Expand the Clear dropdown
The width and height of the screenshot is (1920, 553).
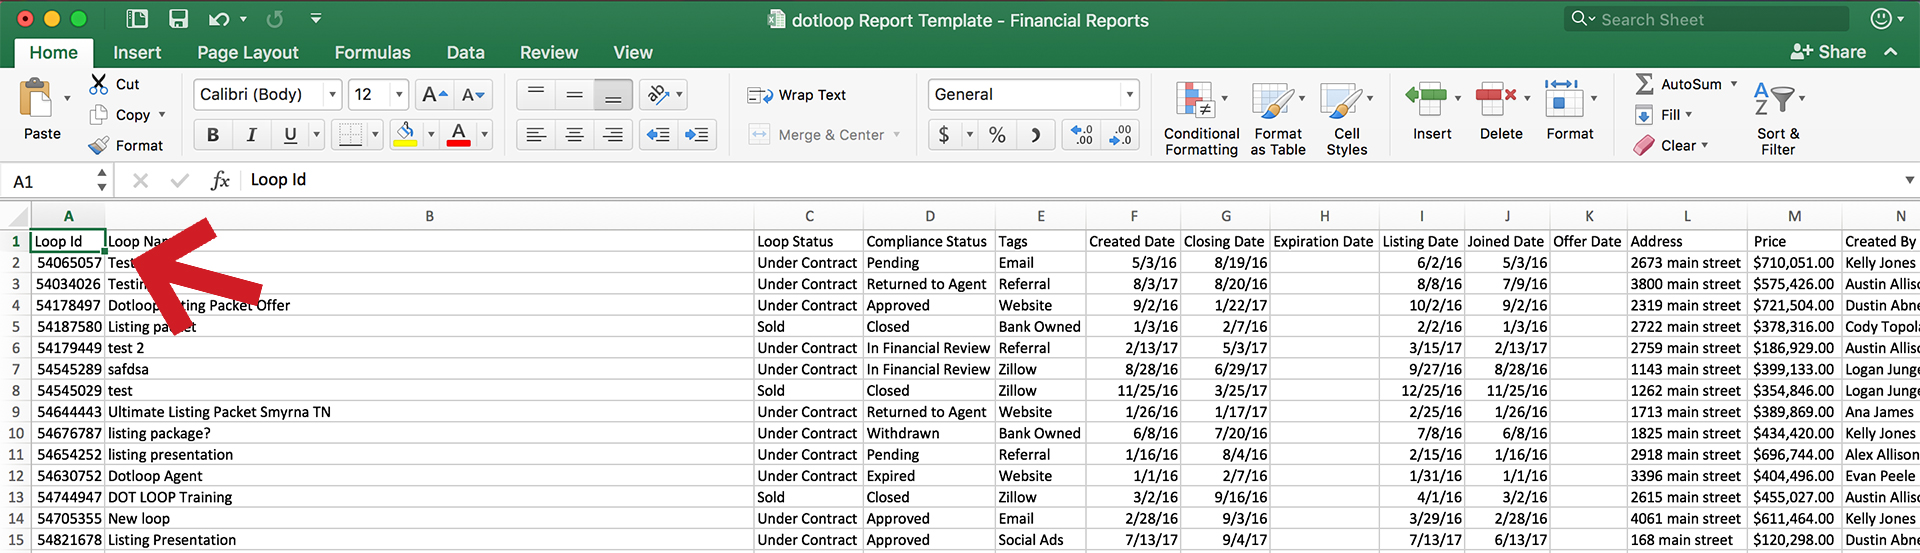pyautogui.click(x=1705, y=145)
